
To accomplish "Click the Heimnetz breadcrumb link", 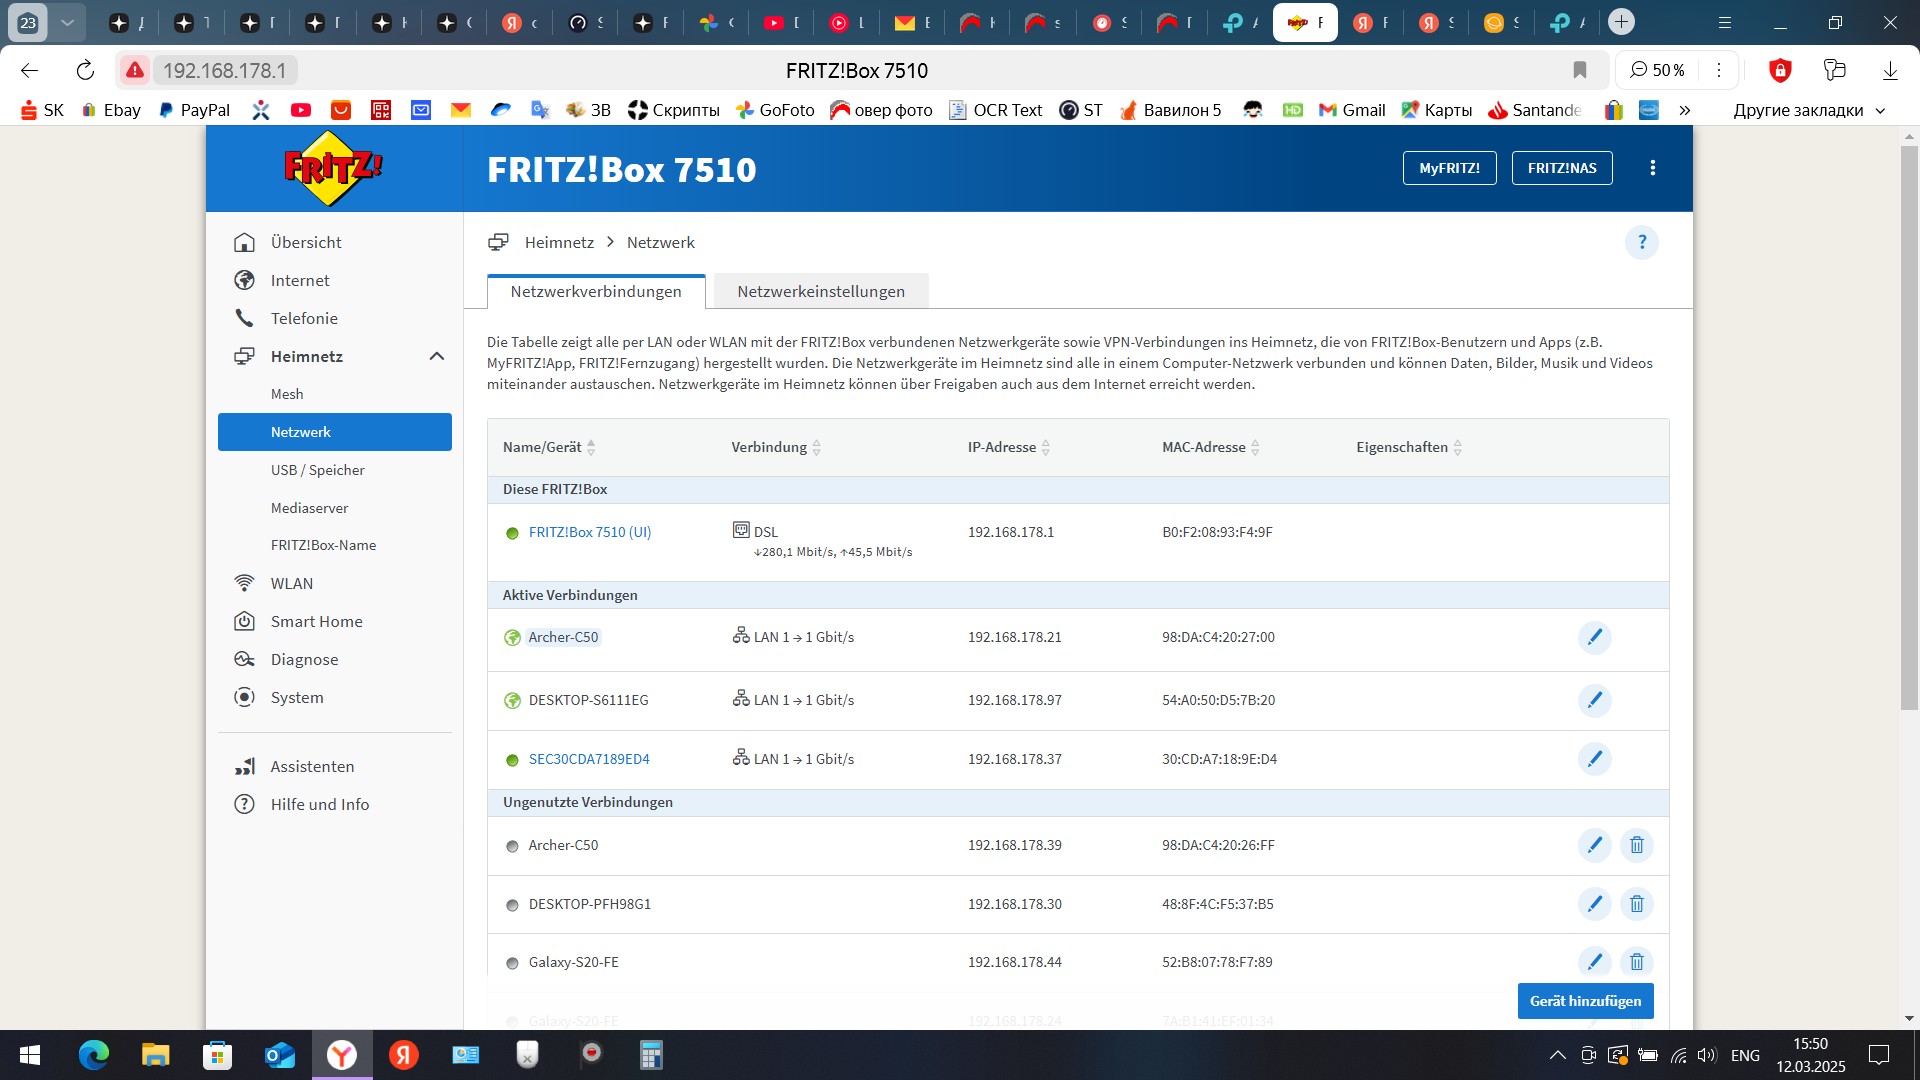I will 559,242.
